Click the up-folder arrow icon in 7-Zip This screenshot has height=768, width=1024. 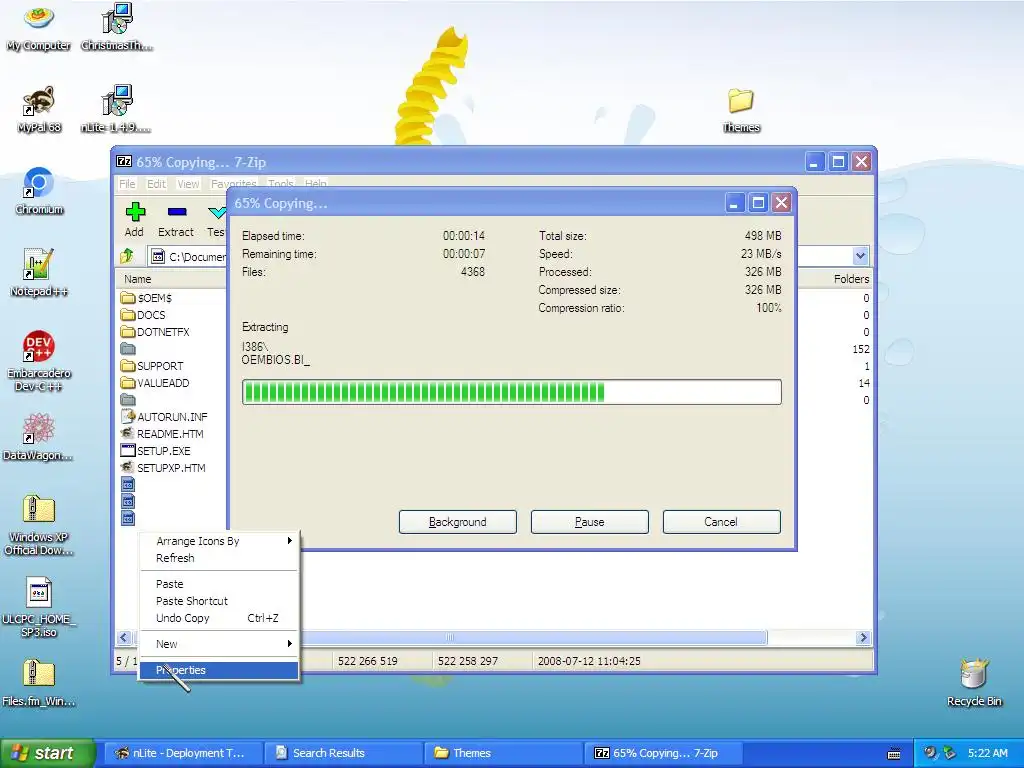tap(127, 256)
